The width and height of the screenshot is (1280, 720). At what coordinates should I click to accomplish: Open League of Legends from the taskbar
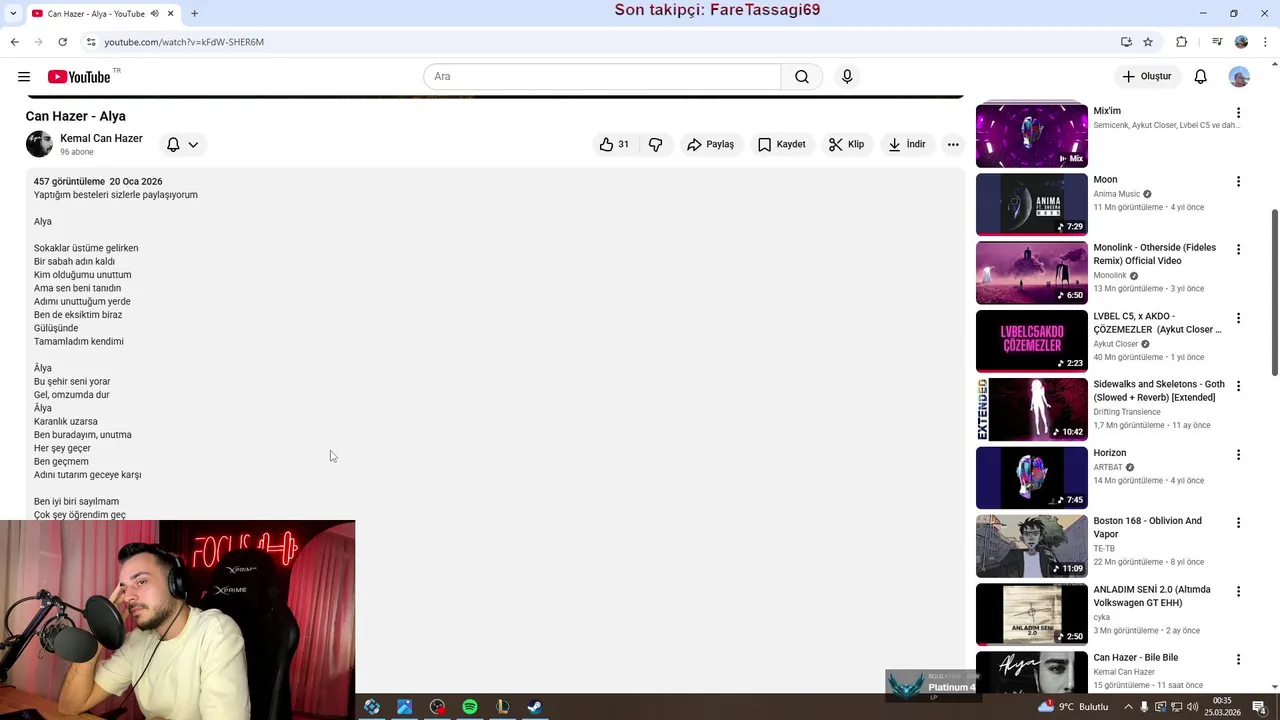tap(502, 707)
